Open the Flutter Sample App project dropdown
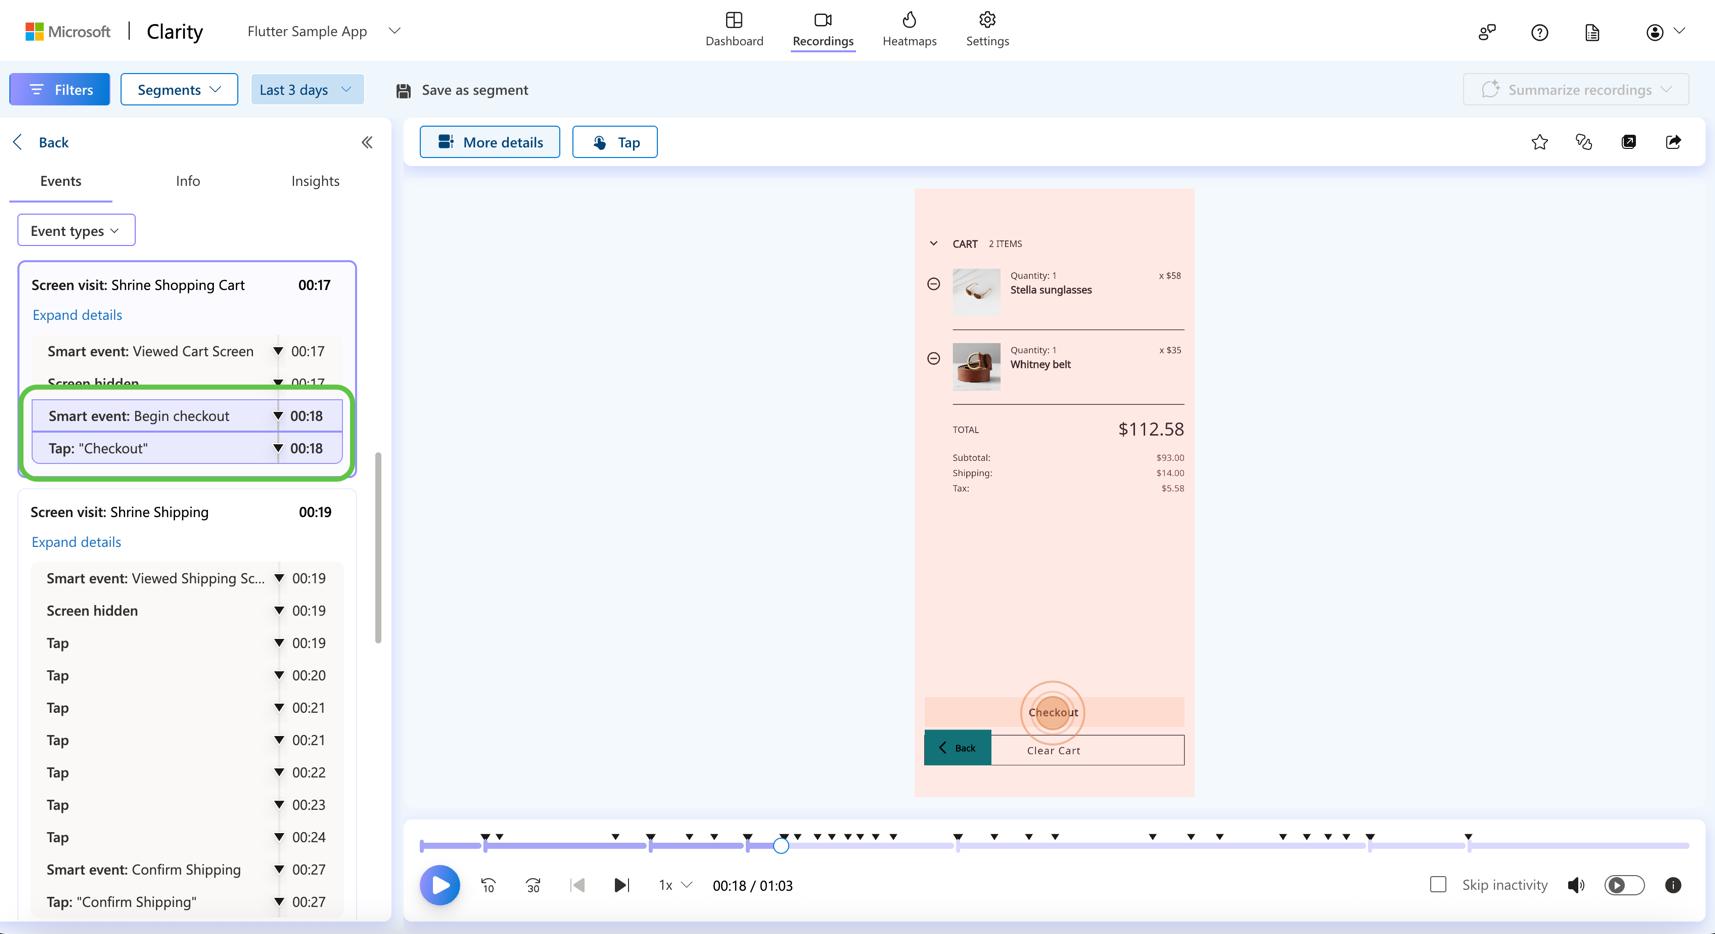This screenshot has width=1715, height=934. [324, 31]
